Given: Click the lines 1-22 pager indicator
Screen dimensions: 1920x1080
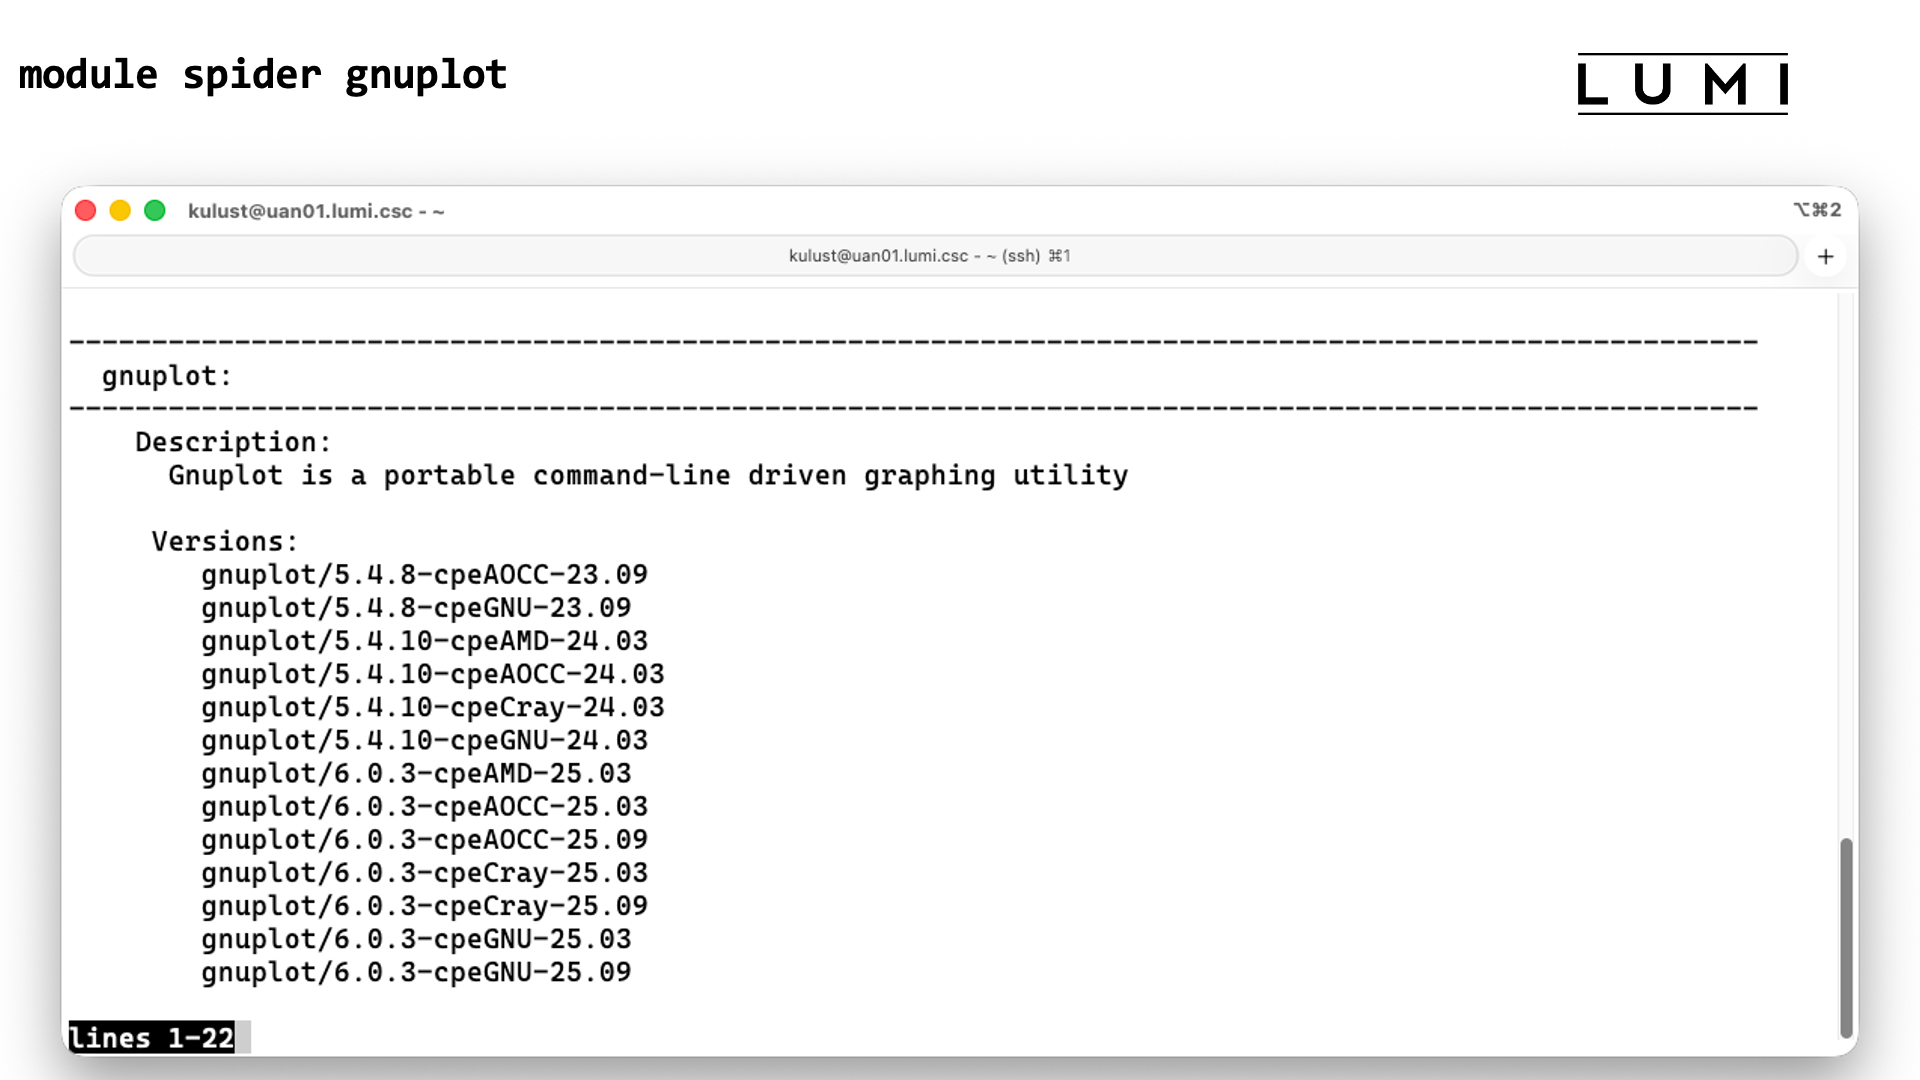Looking at the screenshot, I should pos(150,1038).
